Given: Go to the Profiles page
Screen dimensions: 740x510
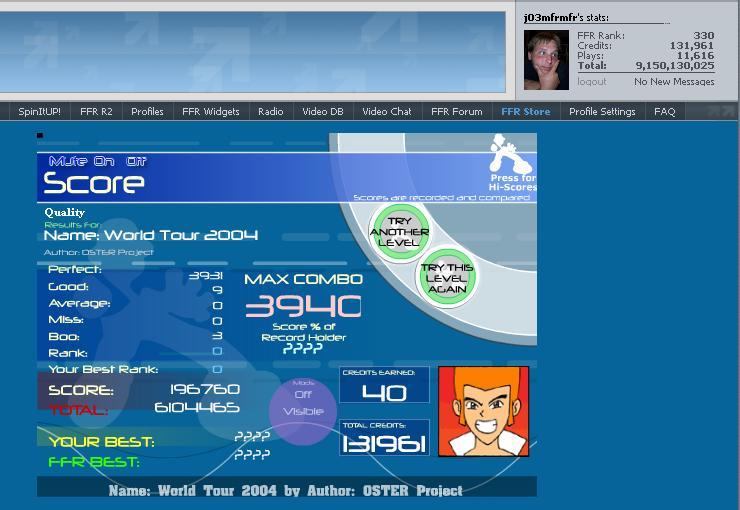Looking at the screenshot, I should coord(147,112).
